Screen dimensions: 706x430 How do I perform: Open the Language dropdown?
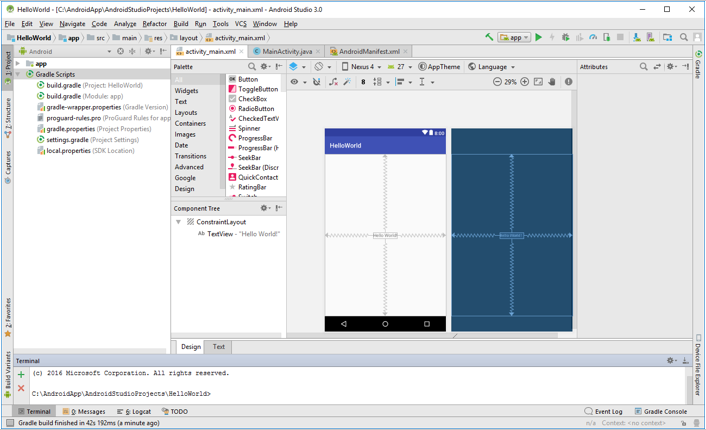click(x=492, y=67)
